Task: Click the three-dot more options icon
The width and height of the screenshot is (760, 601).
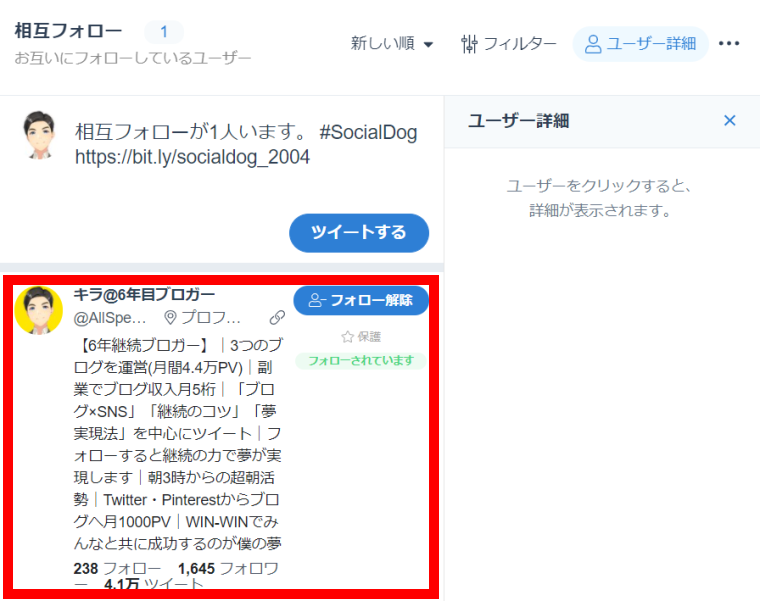Action: click(729, 44)
